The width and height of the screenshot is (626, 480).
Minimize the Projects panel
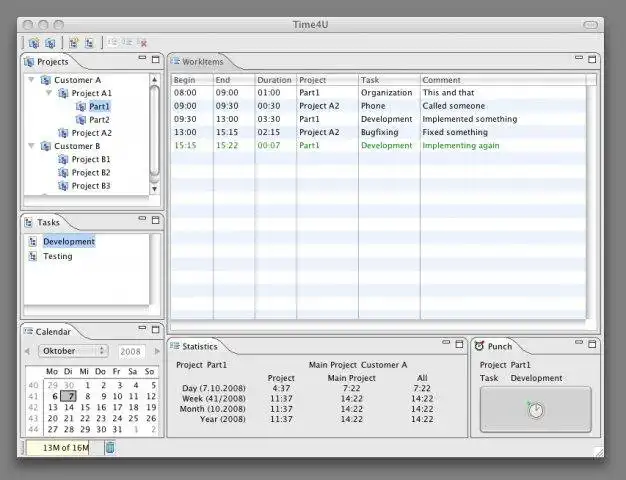tap(143, 58)
